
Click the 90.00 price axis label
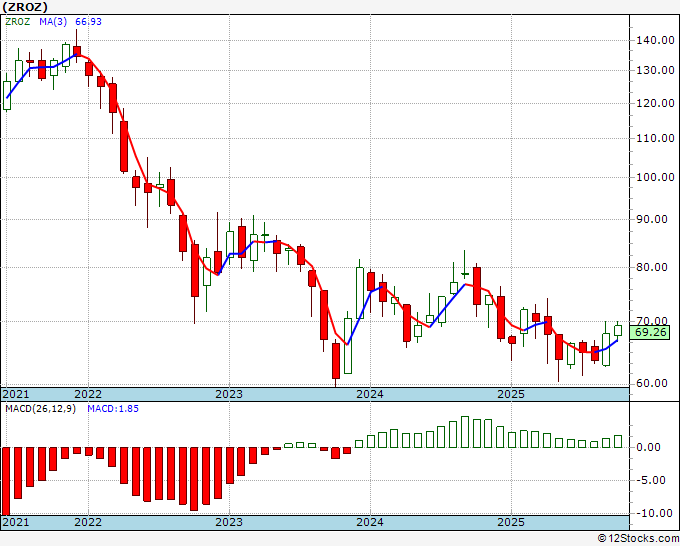(x=652, y=219)
